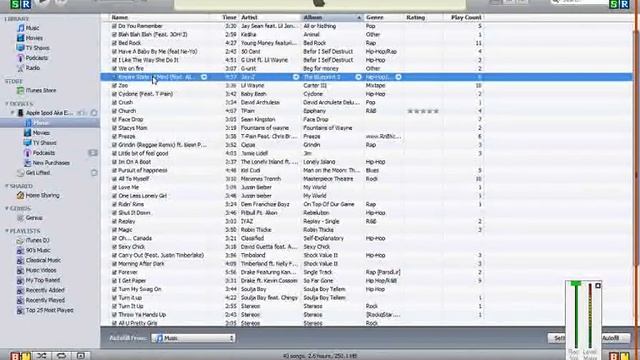Viewport: 640px width, 360px height.
Task: Click the arrow beside Empire State of Mind
Action: [x=204, y=77]
